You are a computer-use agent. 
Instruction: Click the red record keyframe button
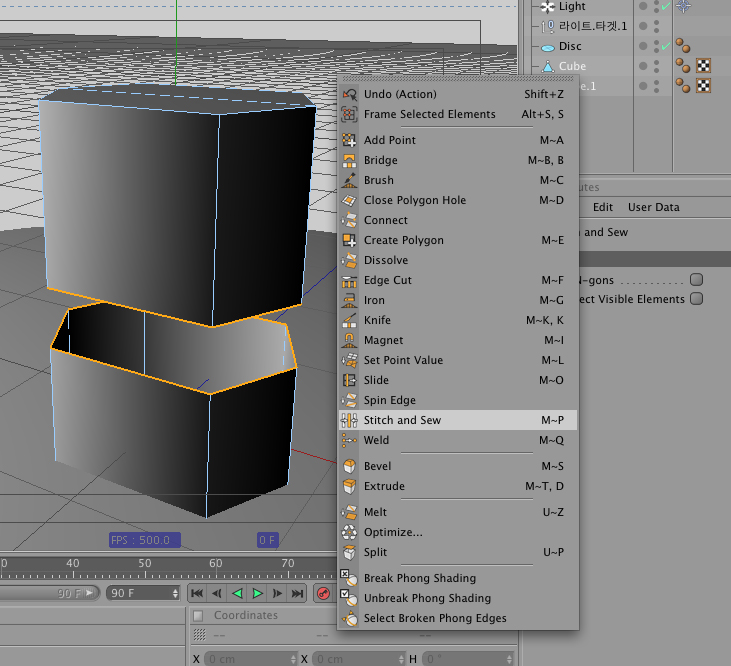[324, 593]
